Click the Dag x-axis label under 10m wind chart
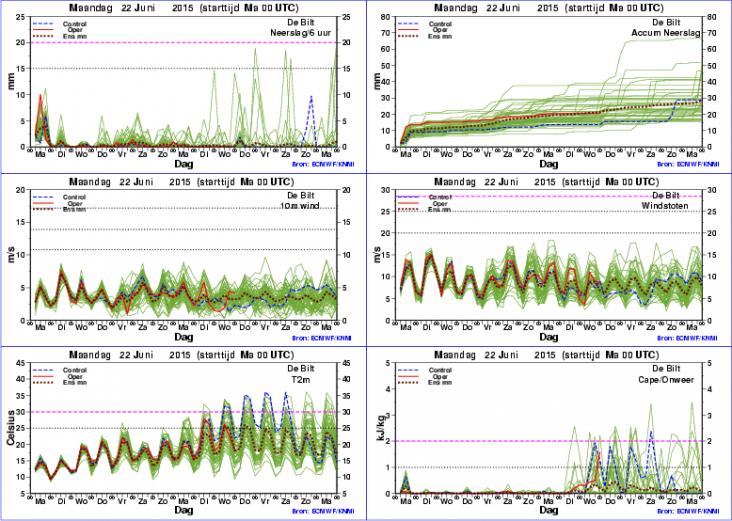The image size is (732, 521). [184, 338]
